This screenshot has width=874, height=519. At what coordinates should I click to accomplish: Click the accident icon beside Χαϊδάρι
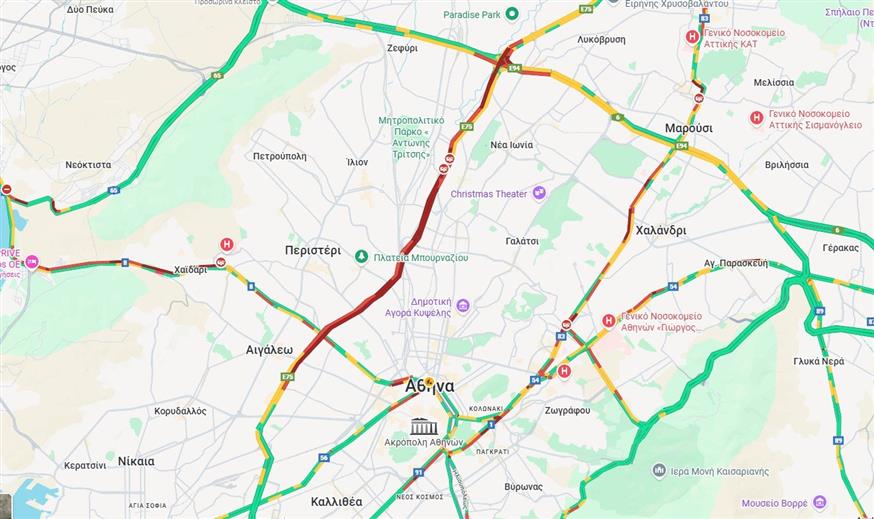[221, 262]
